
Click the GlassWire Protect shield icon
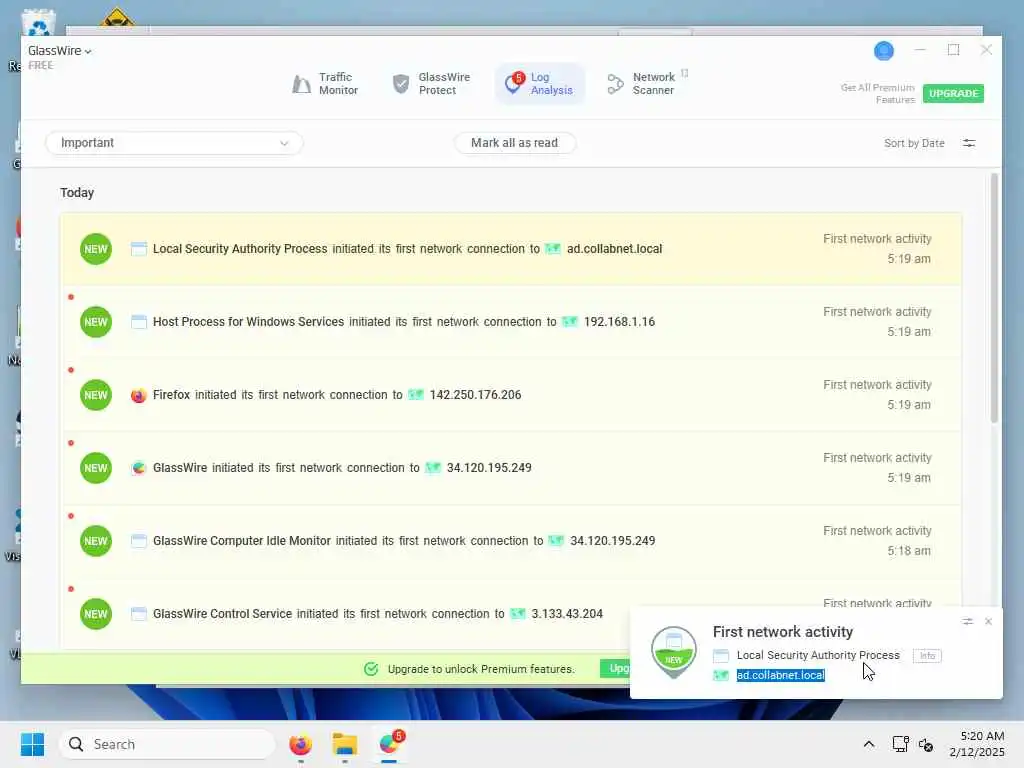tap(401, 84)
